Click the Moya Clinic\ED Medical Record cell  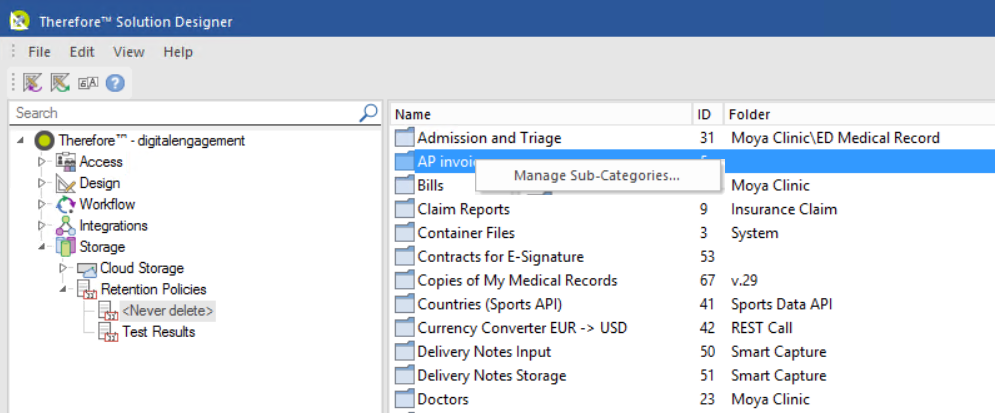tap(835, 138)
